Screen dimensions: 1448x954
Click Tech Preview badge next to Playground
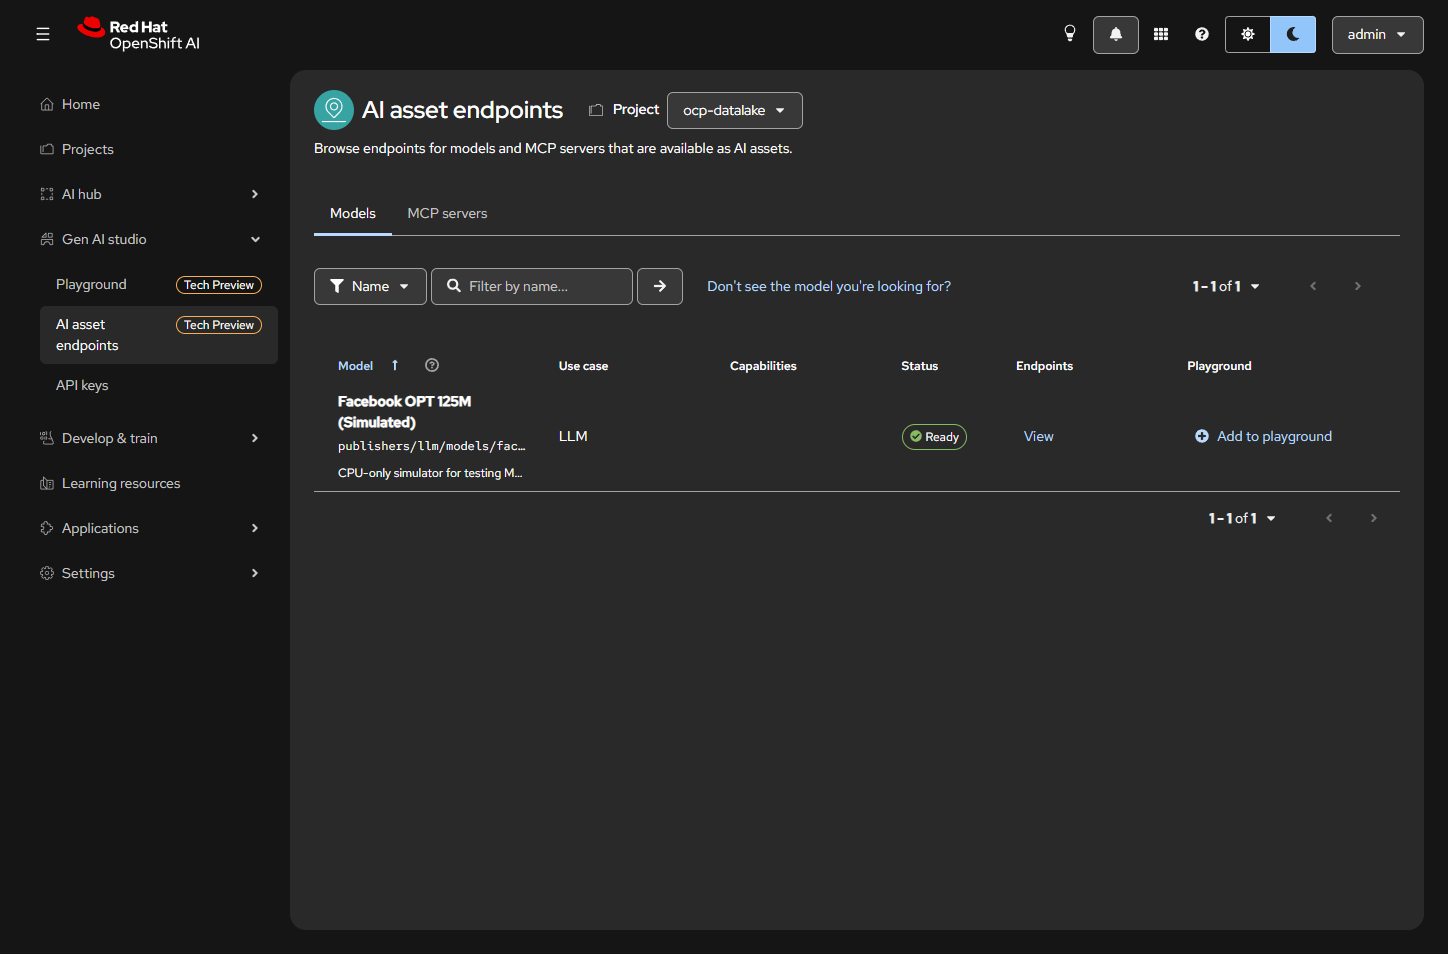(x=219, y=285)
